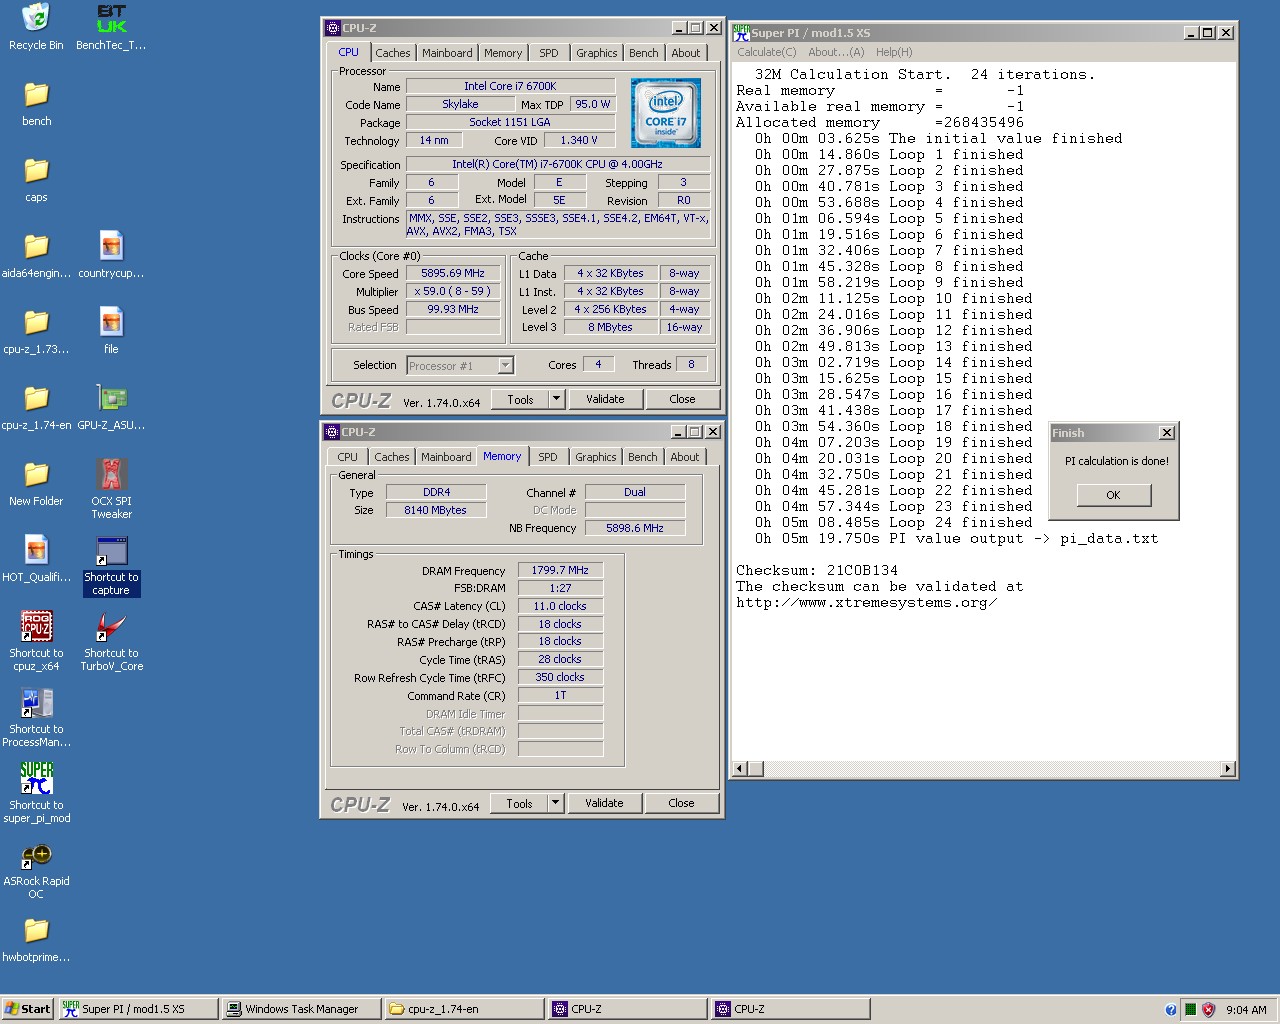Viewport: 1280px width, 1024px height.
Task: Open the Bench tab in upper CPU-Z
Action: pyautogui.click(x=644, y=53)
